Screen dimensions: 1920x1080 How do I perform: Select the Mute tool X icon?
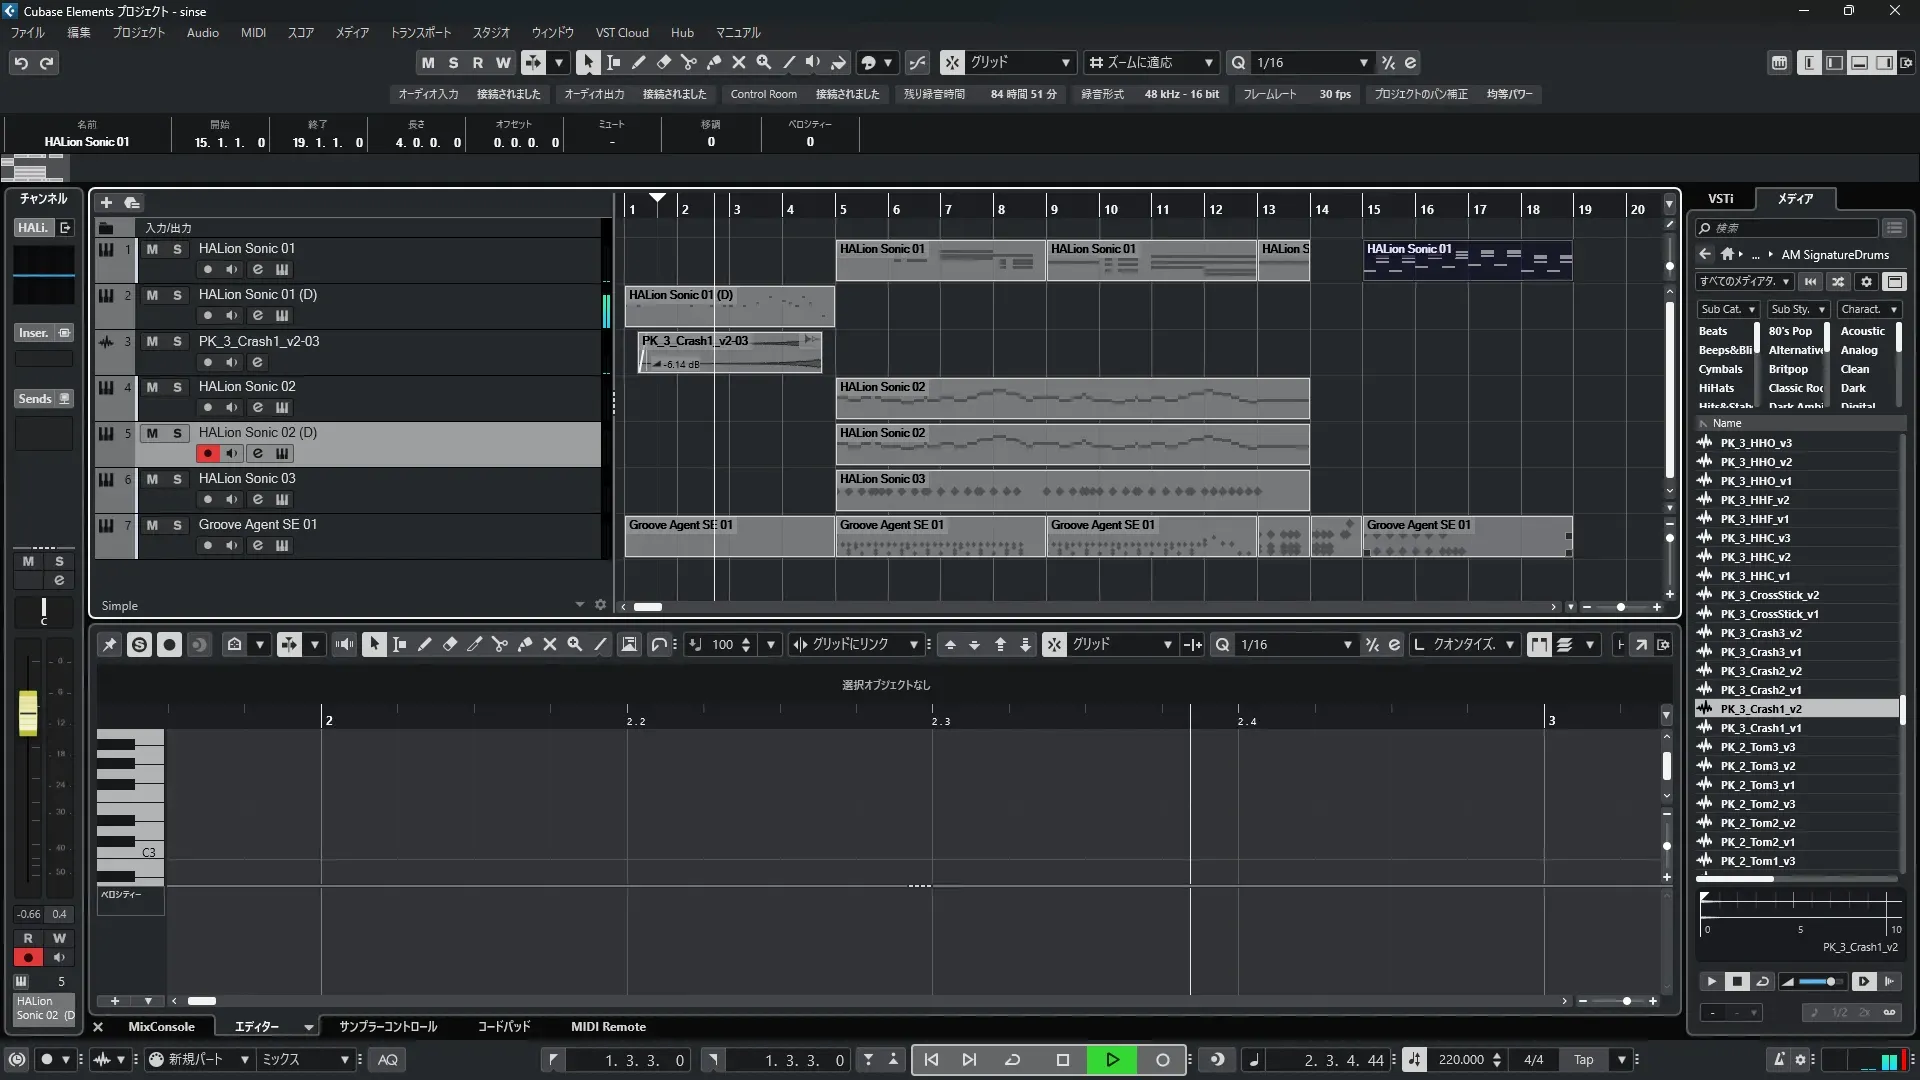738,62
